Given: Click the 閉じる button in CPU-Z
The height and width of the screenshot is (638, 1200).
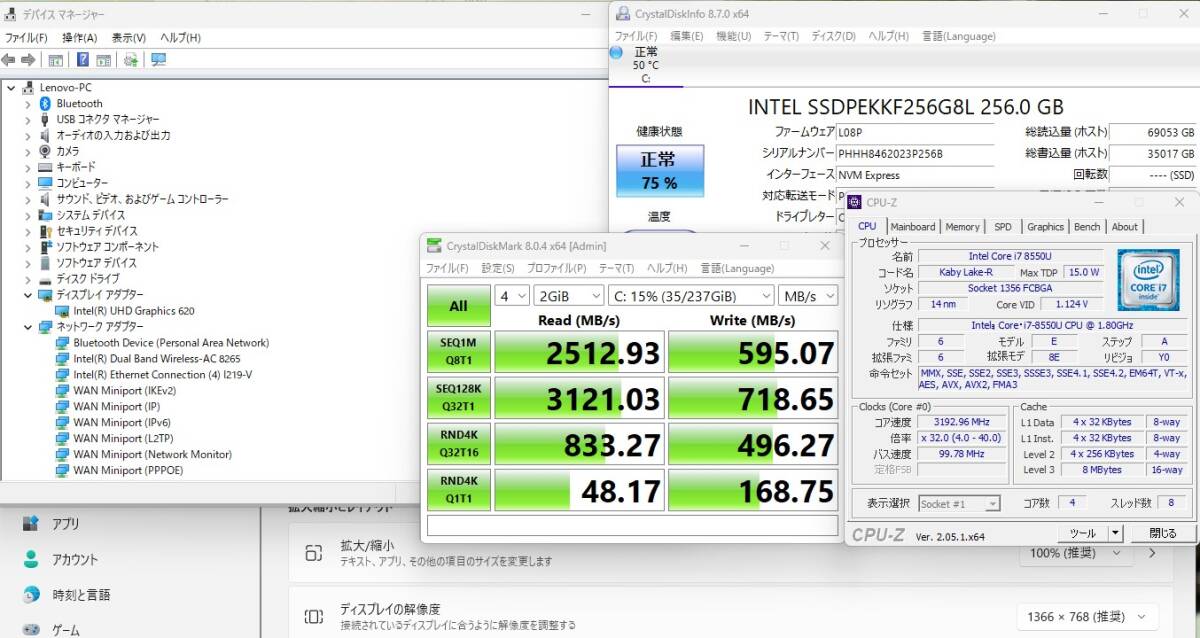Looking at the screenshot, I should coord(1162,533).
